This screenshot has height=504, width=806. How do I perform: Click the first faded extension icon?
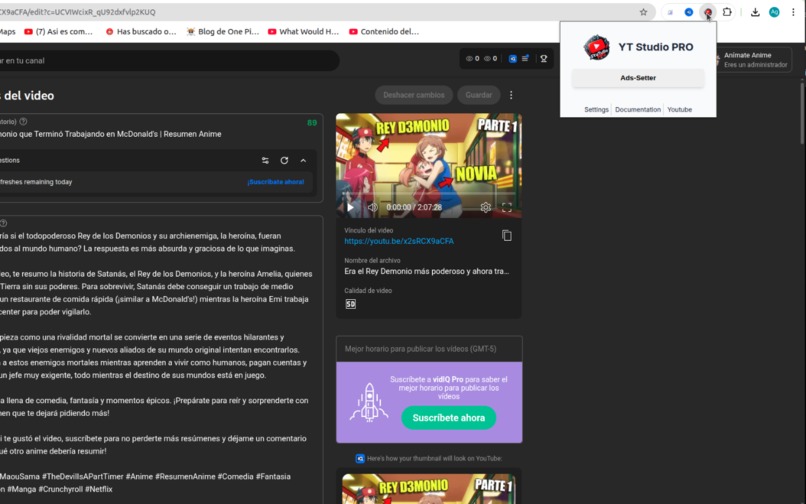[670, 12]
